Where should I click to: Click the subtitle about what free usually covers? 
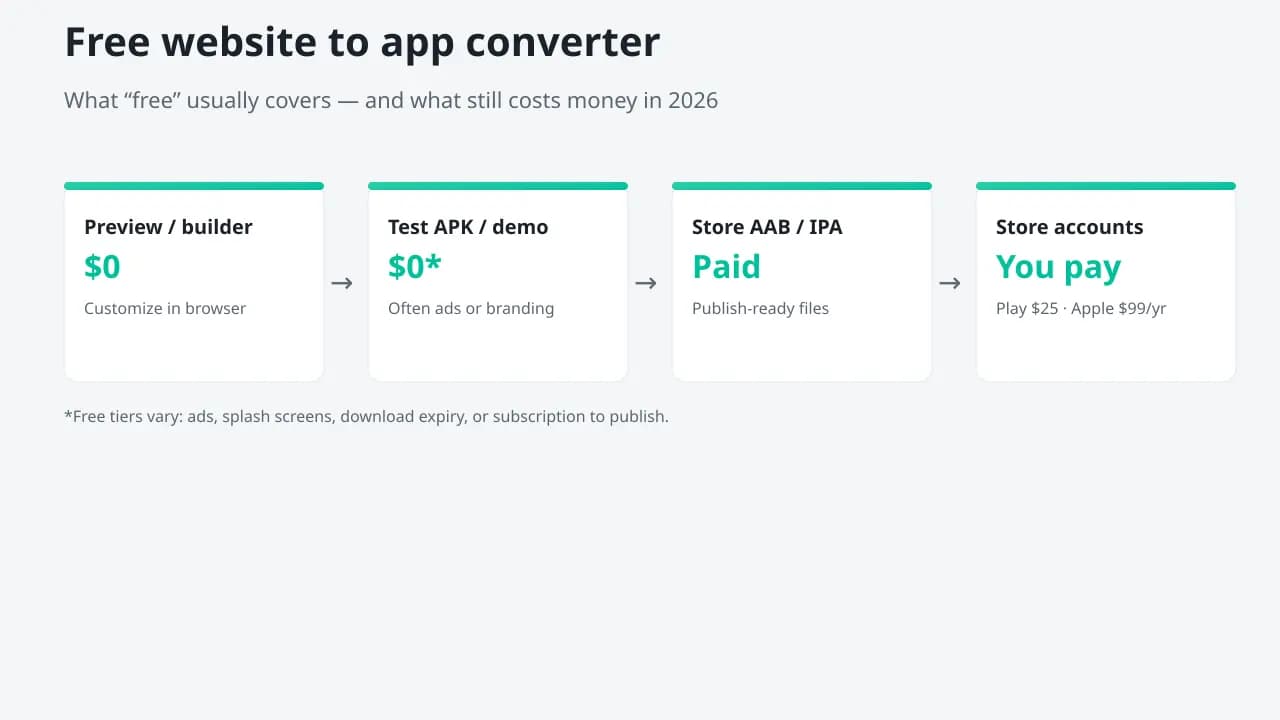(391, 100)
